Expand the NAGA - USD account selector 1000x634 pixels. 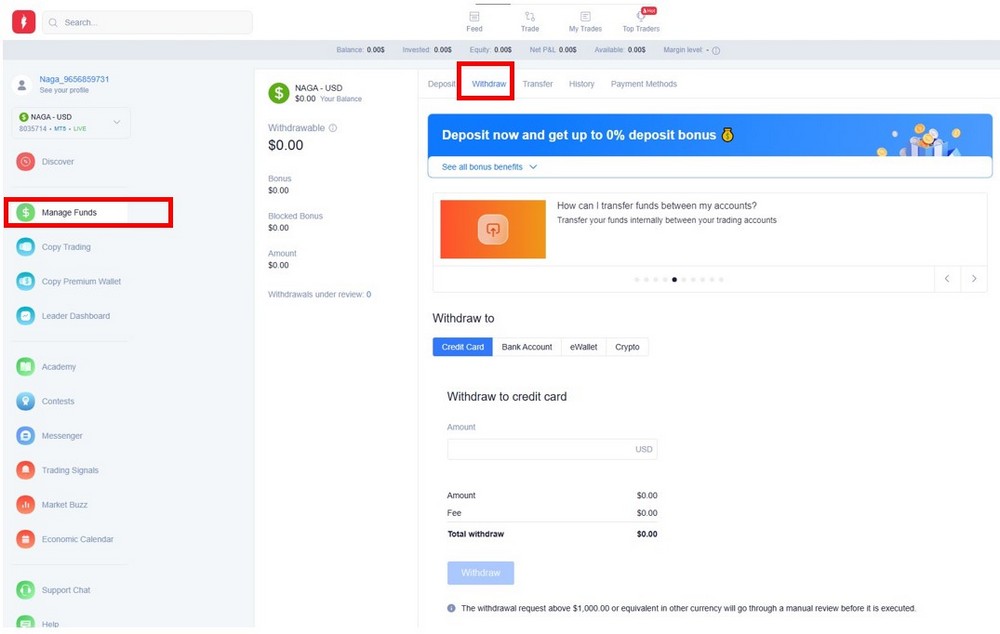[71, 122]
